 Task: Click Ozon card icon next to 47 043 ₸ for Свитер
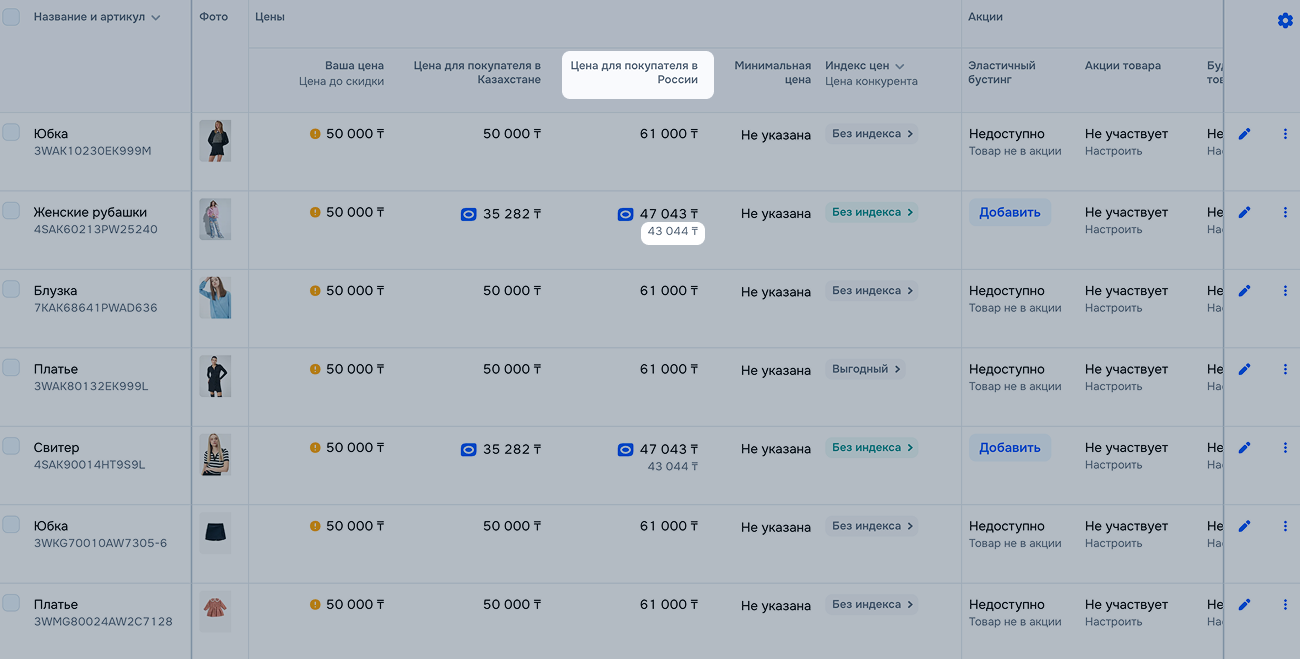click(x=625, y=450)
